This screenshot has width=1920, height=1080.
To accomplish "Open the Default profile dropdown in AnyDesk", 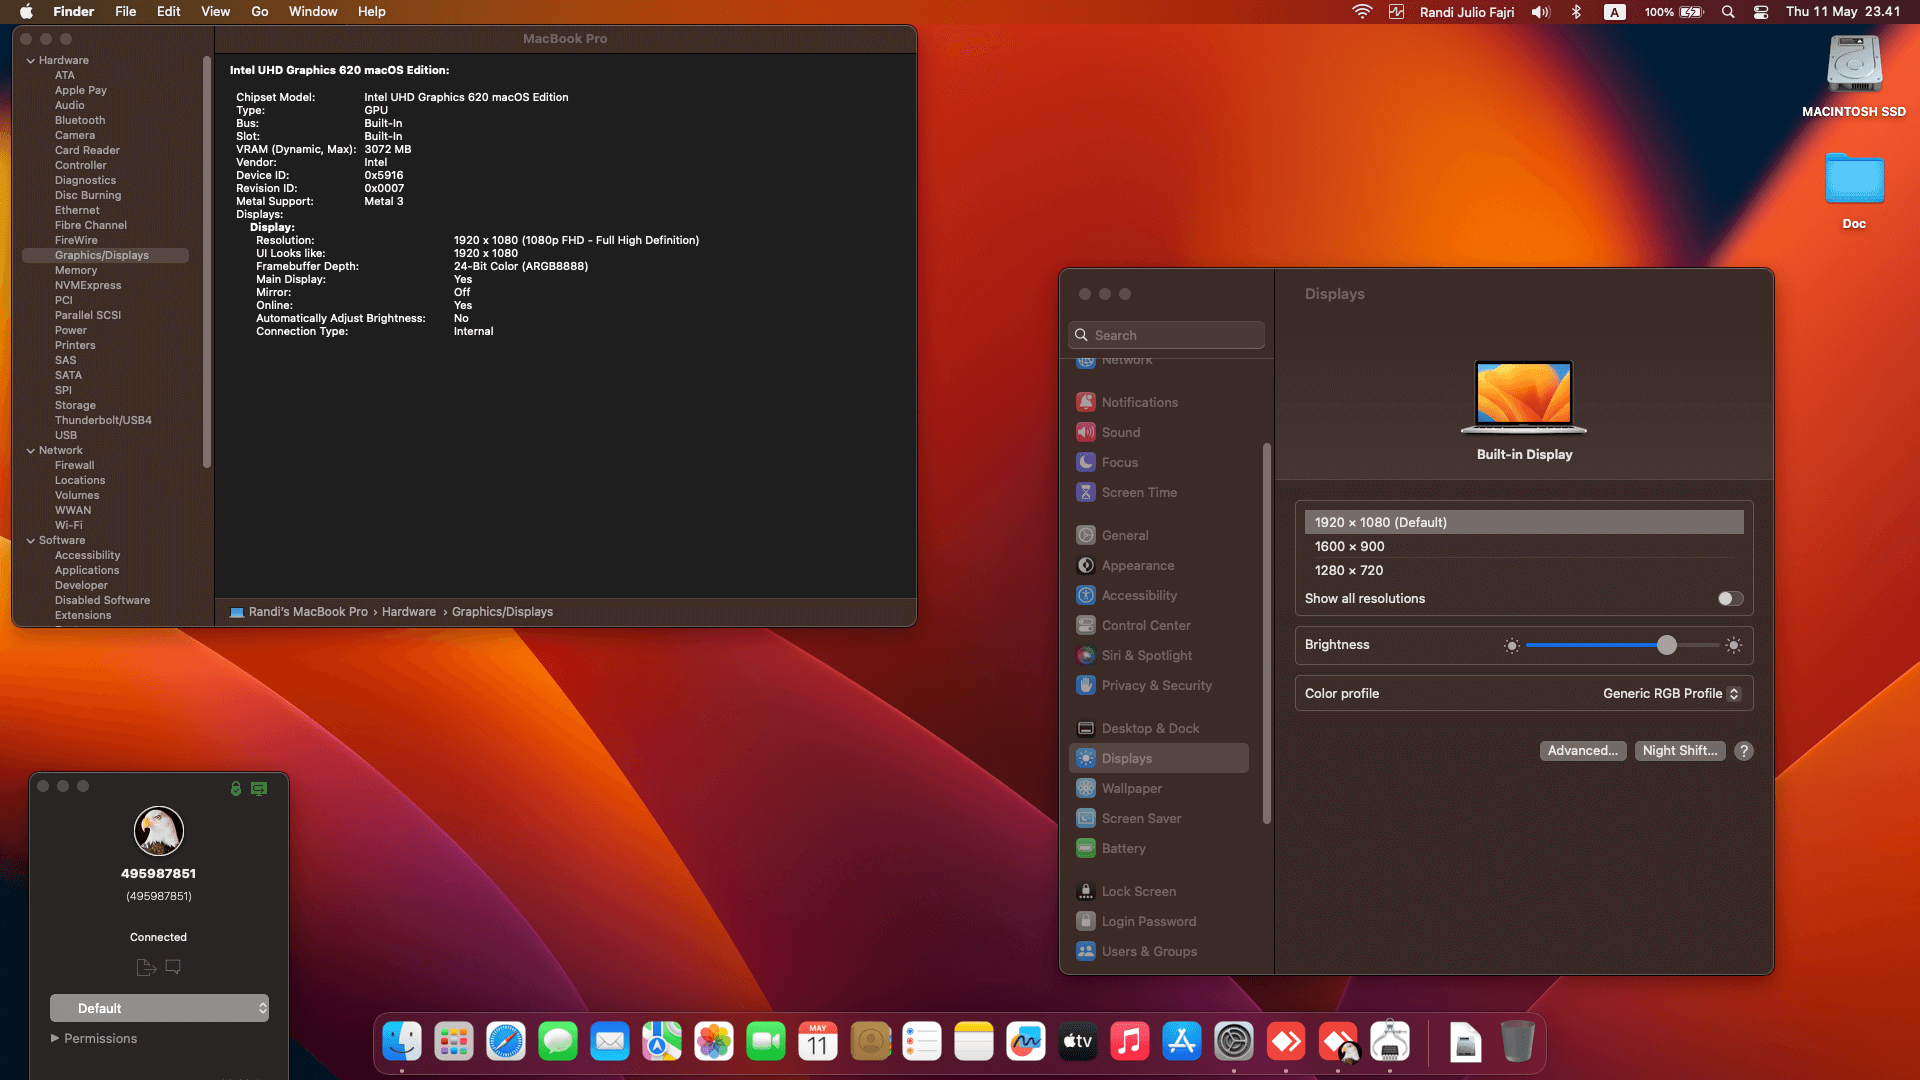I will tap(160, 1008).
